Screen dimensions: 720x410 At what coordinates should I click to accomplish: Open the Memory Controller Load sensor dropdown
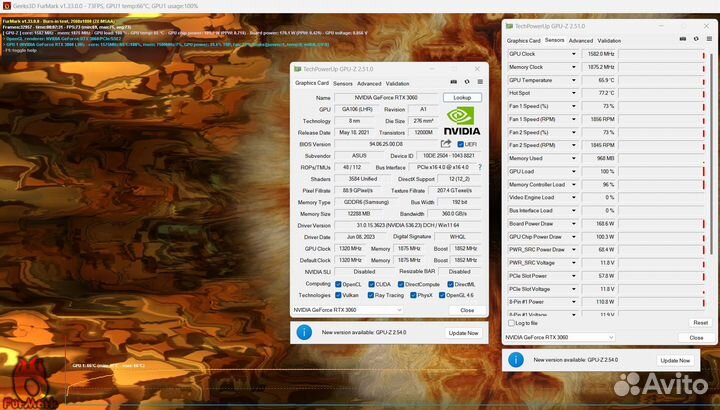pyautogui.click(x=574, y=185)
